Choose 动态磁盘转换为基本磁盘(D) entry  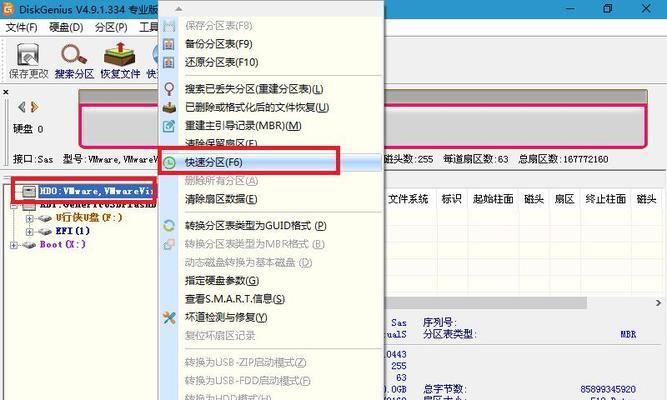[248, 263]
